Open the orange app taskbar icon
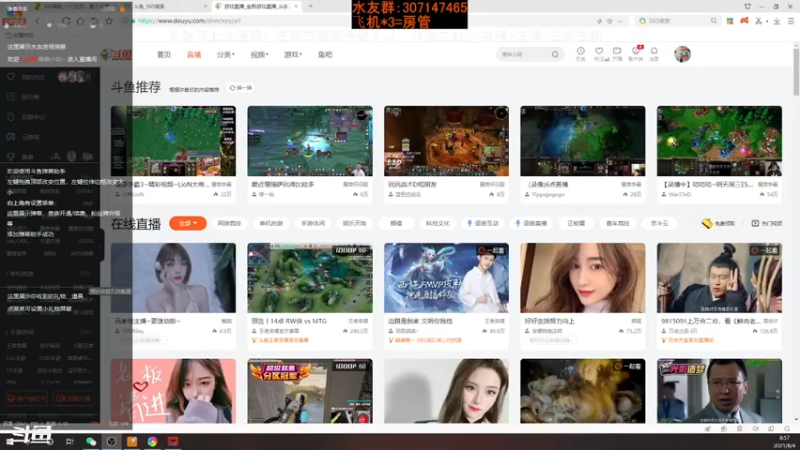The width and height of the screenshot is (800, 450). click(132, 441)
